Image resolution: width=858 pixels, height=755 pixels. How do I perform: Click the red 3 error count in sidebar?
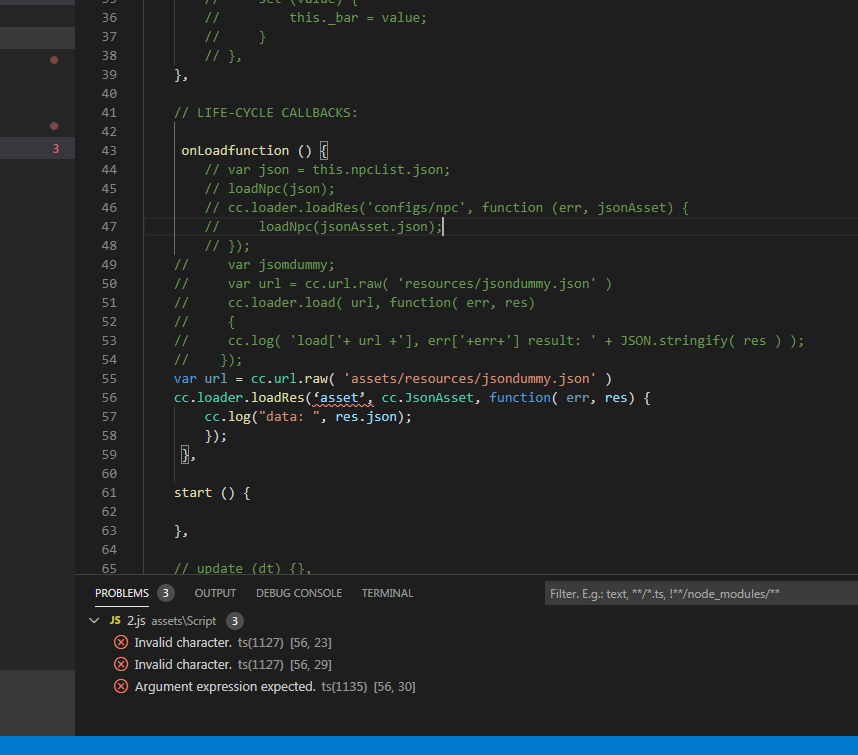point(55,150)
